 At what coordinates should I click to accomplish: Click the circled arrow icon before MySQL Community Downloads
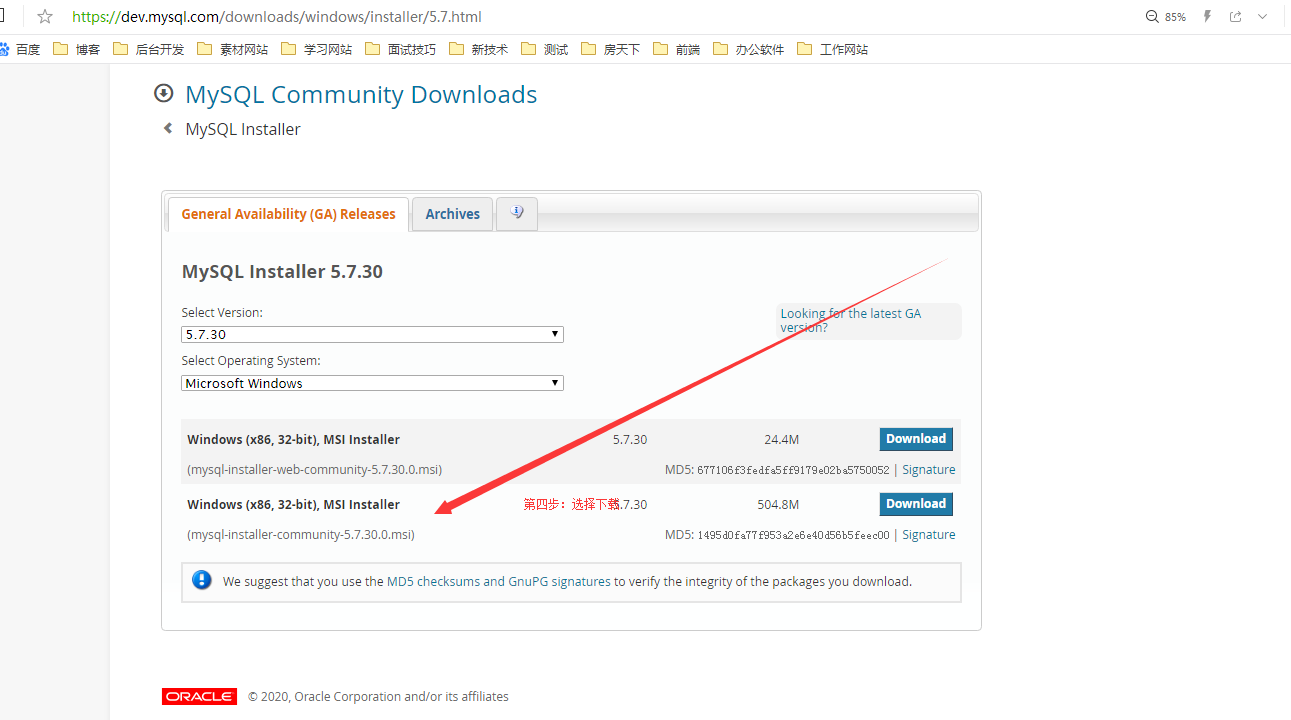click(163, 93)
